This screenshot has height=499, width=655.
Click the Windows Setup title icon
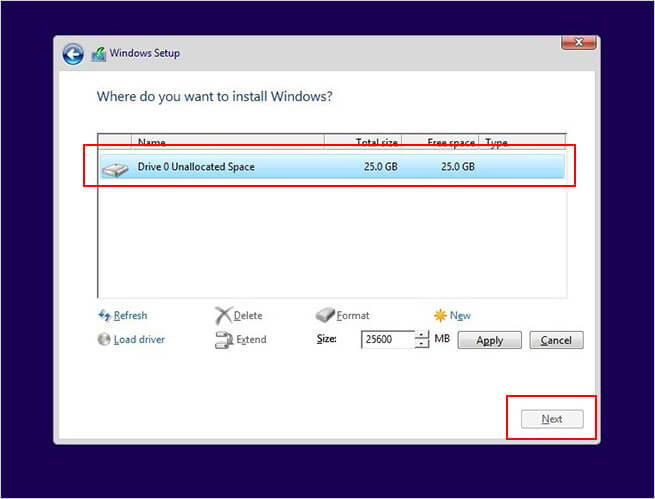tap(99, 54)
